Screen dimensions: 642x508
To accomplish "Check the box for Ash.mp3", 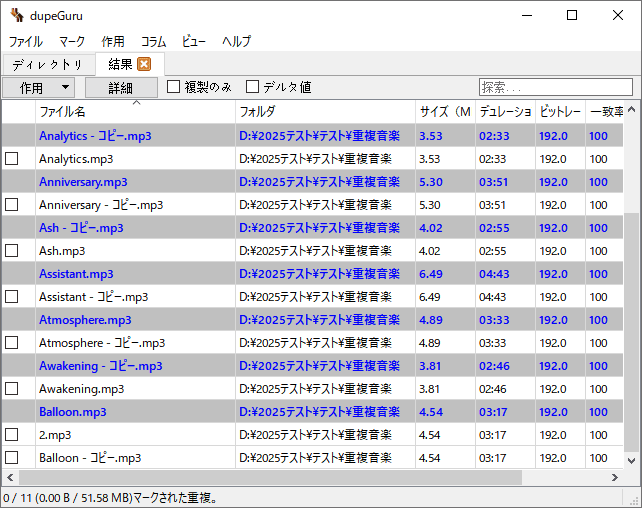I will (12, 251).
